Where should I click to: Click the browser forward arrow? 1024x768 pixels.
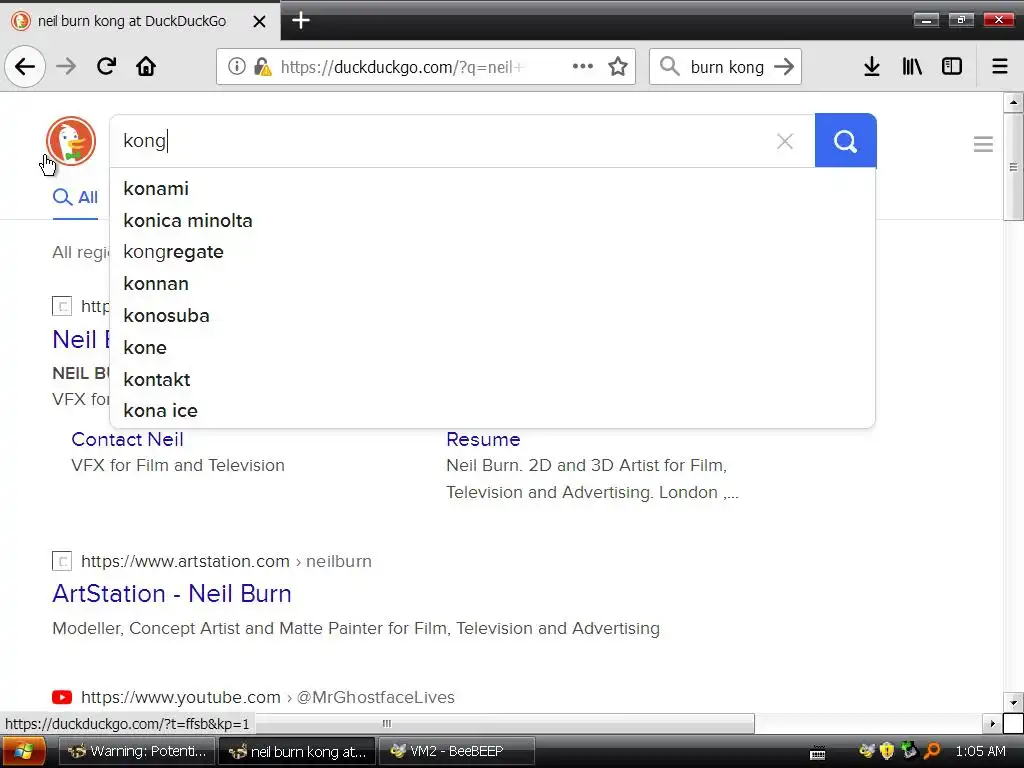pos(66,66)
